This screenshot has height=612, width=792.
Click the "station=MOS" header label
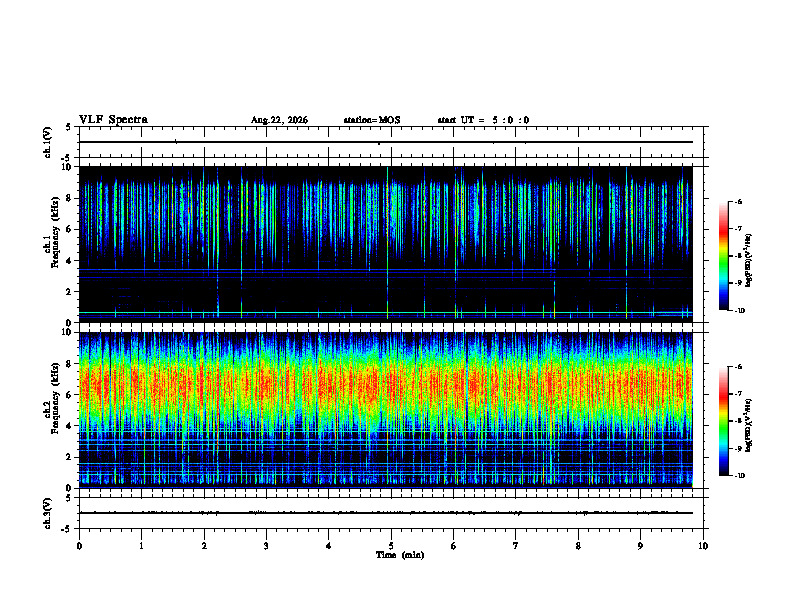click(372, 120)
